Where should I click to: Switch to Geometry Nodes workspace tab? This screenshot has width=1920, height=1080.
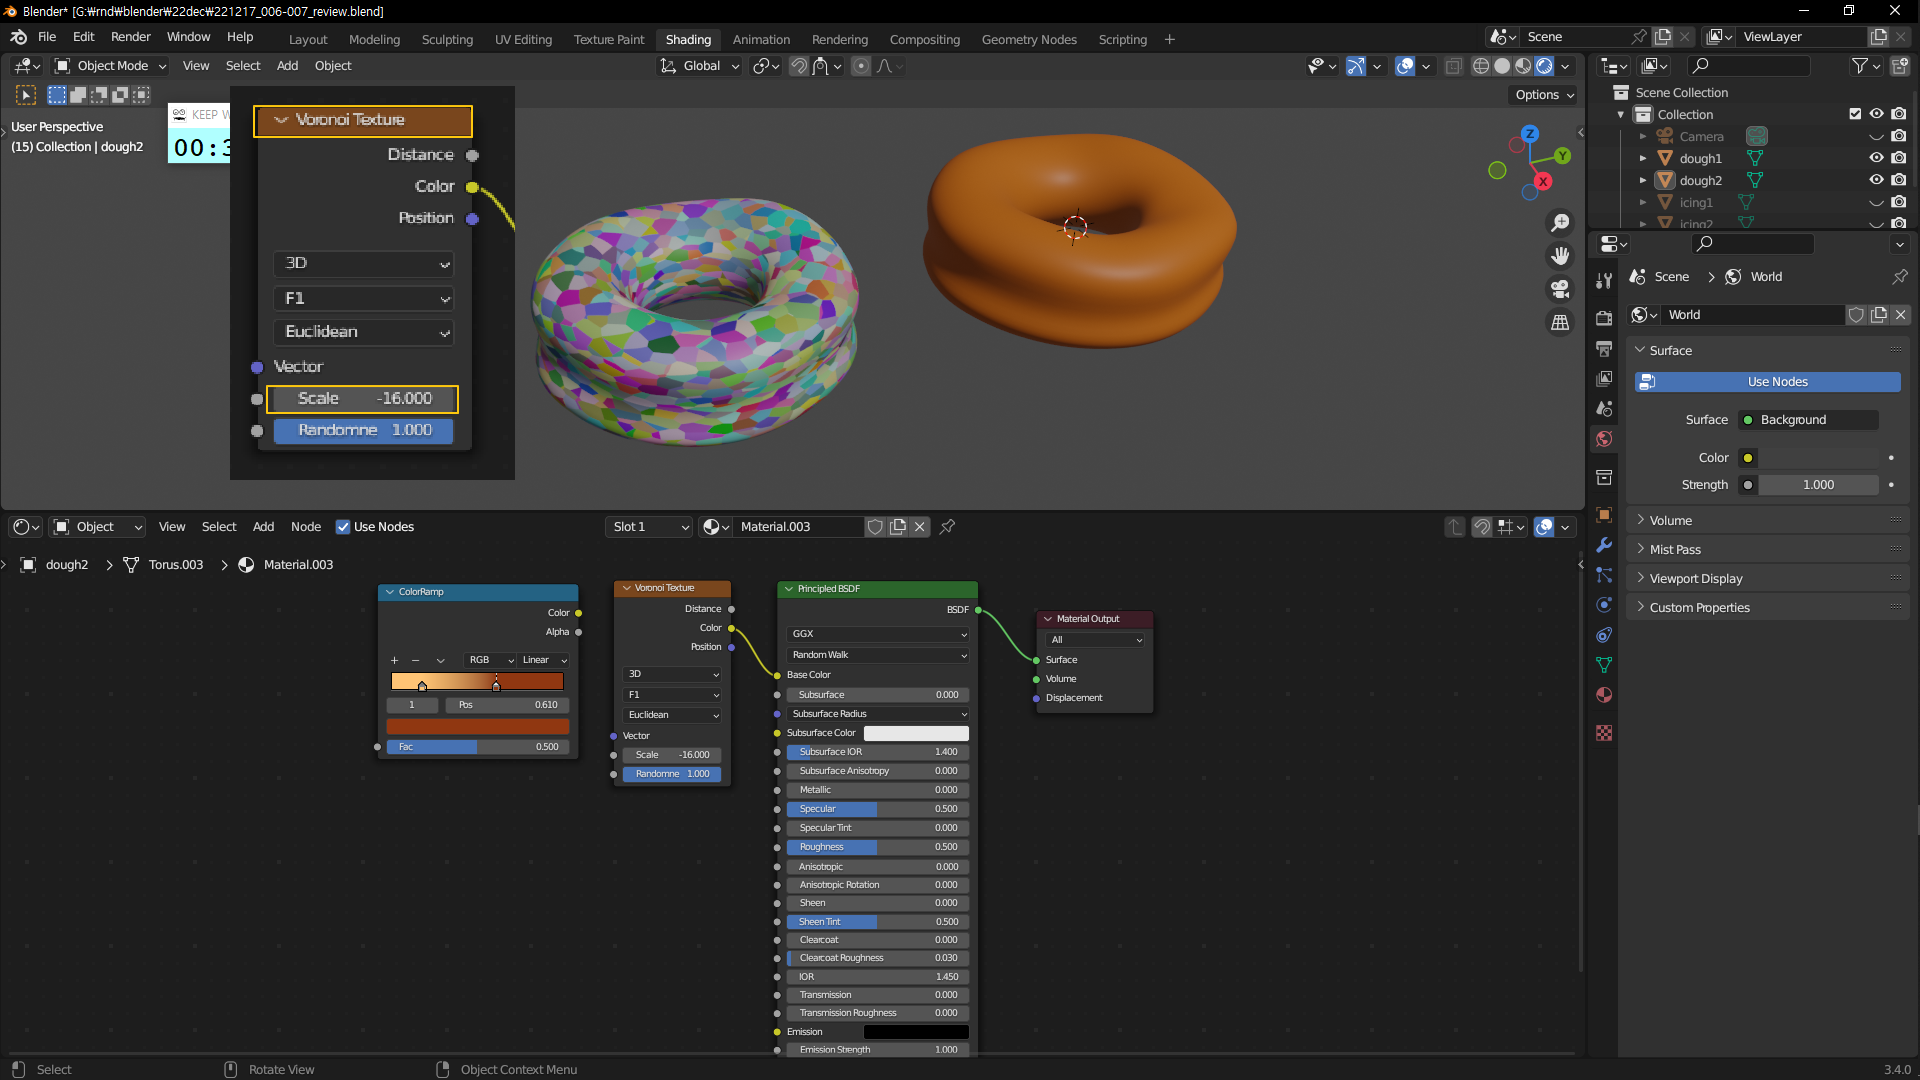tap(1028, 40)
